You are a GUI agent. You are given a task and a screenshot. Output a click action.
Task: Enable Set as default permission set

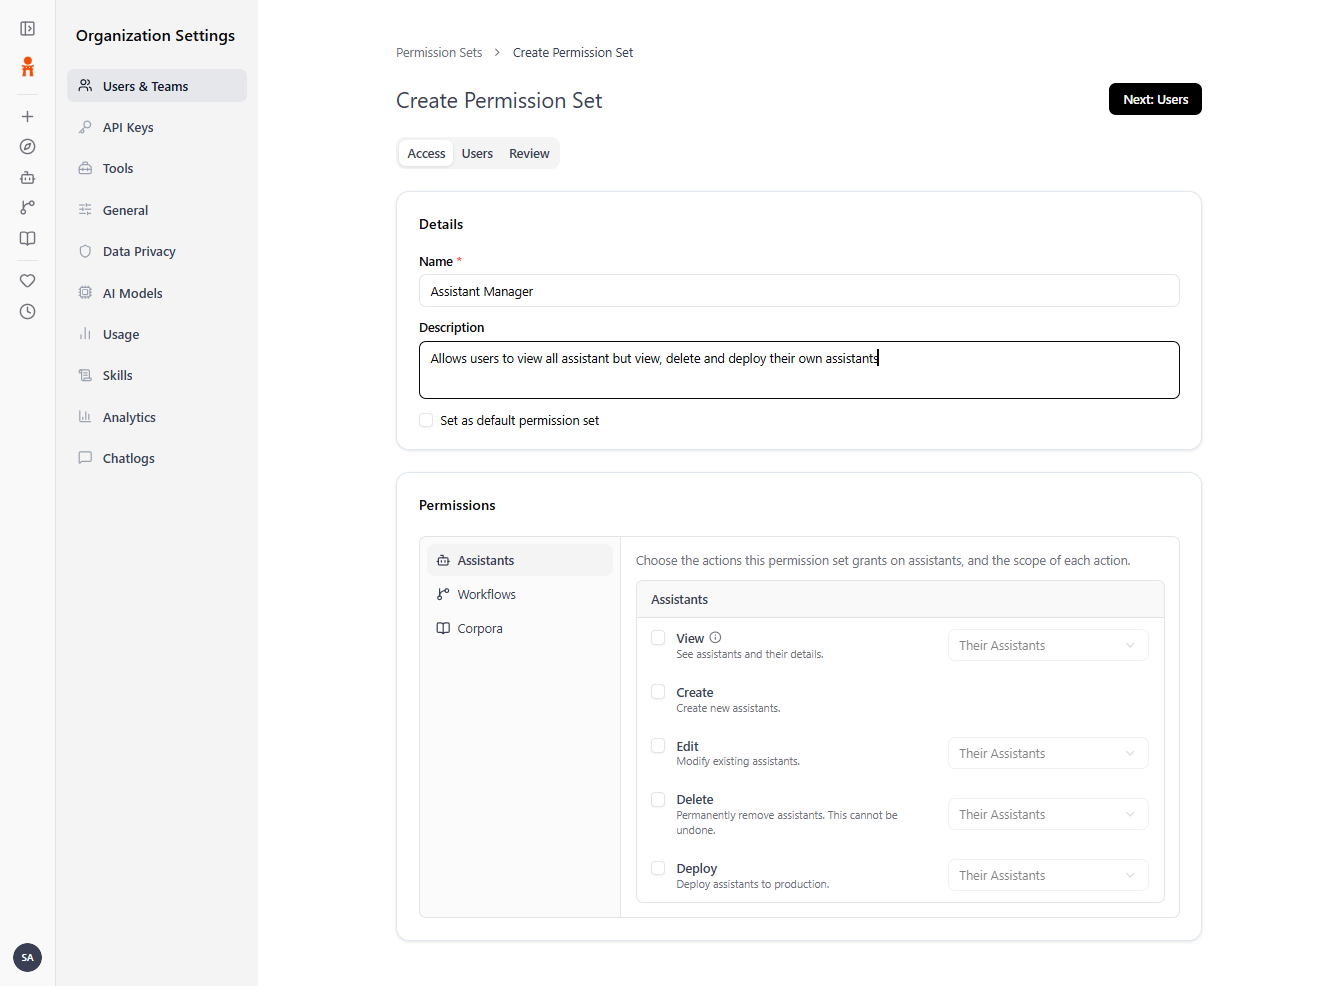(426, 420)
